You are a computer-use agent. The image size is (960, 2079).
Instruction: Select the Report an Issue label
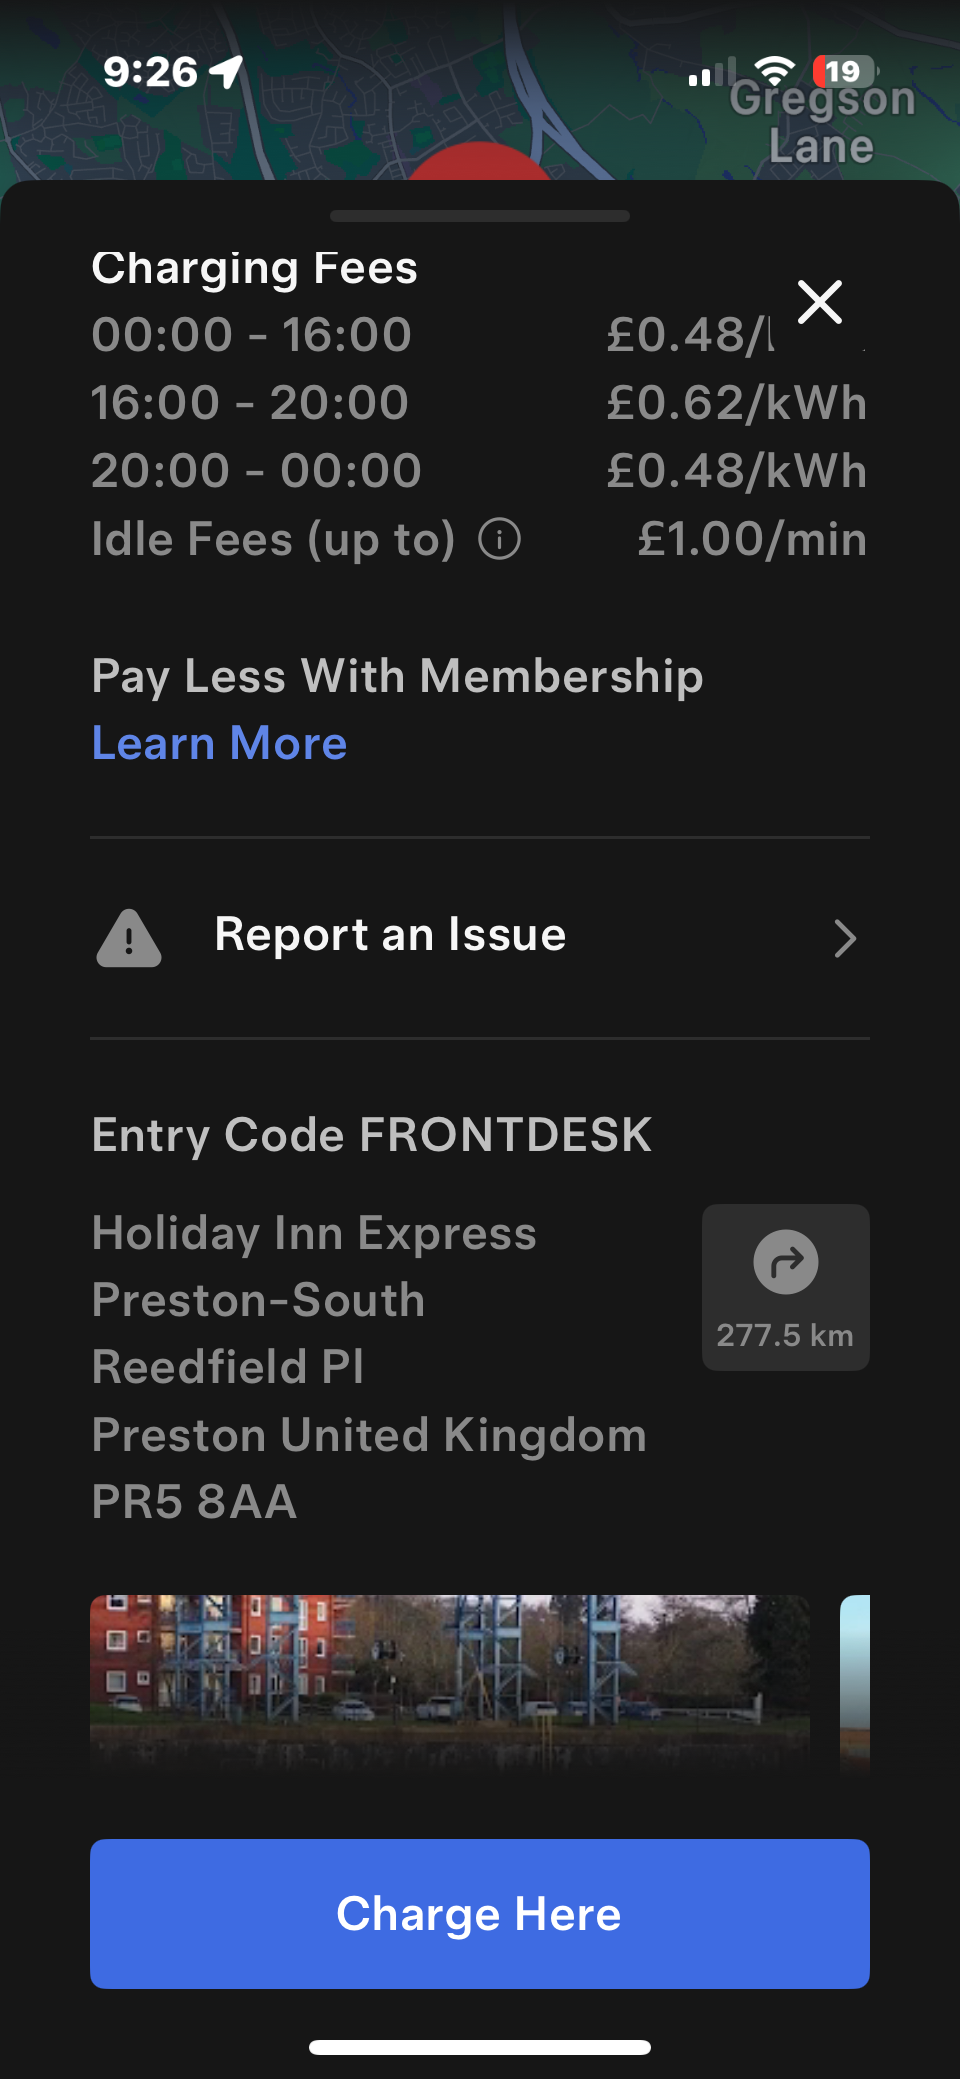pos(390,935)
